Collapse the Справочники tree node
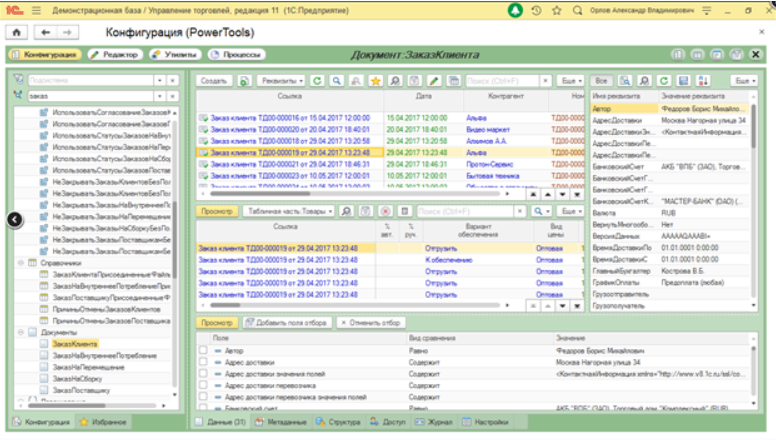Screen dimensions: 776x440 coord(21,263)
